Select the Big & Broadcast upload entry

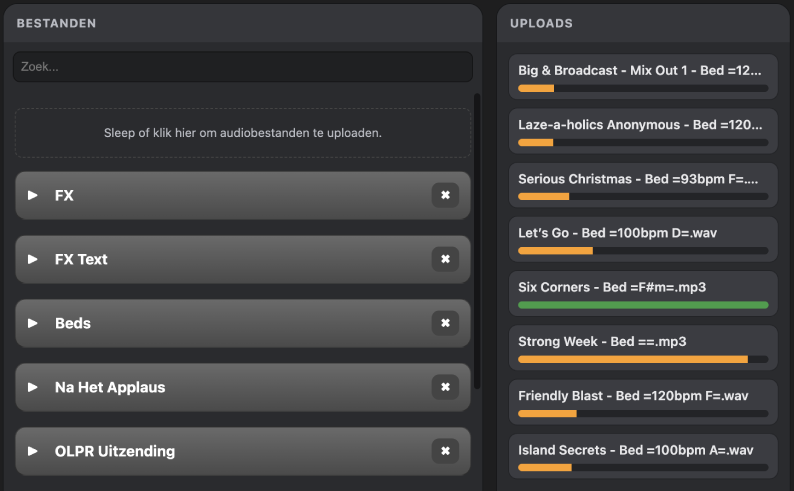[x=643, y=76]
